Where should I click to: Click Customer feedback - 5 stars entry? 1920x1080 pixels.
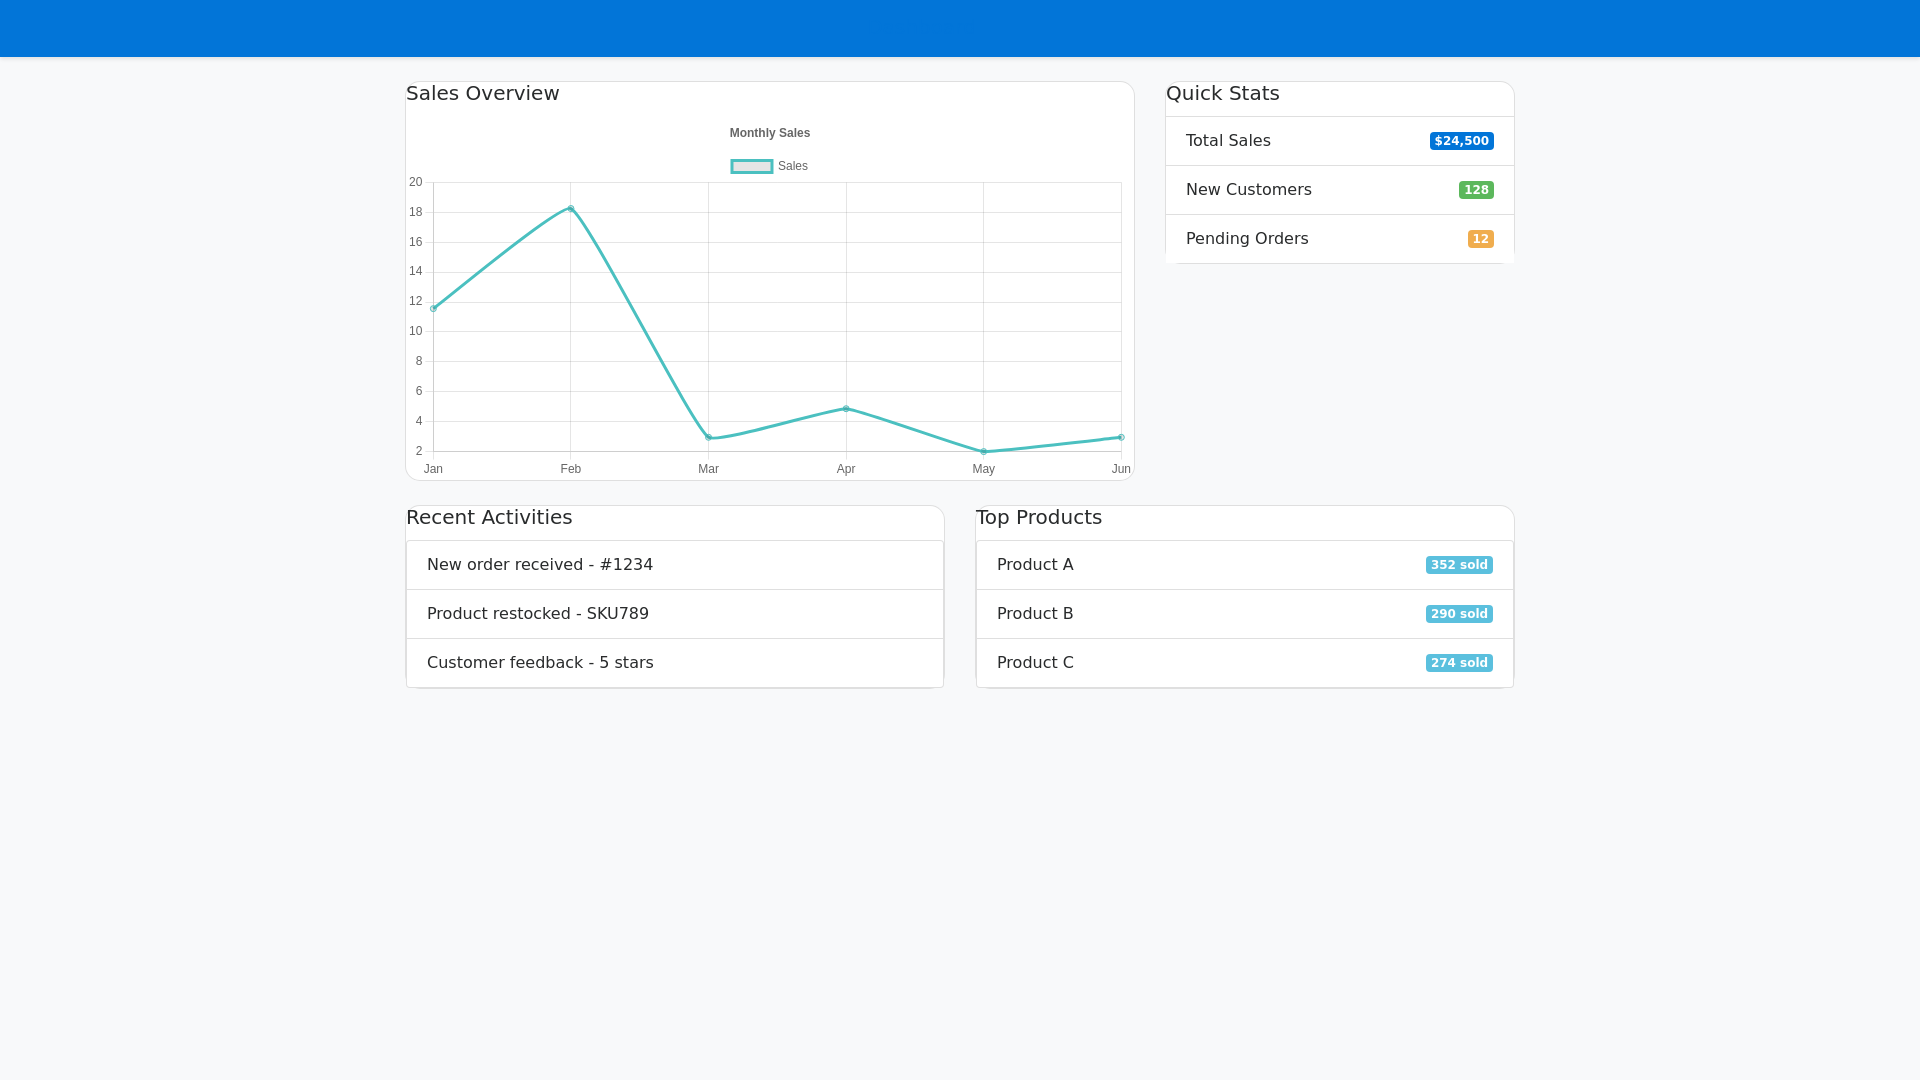point(674,662)
